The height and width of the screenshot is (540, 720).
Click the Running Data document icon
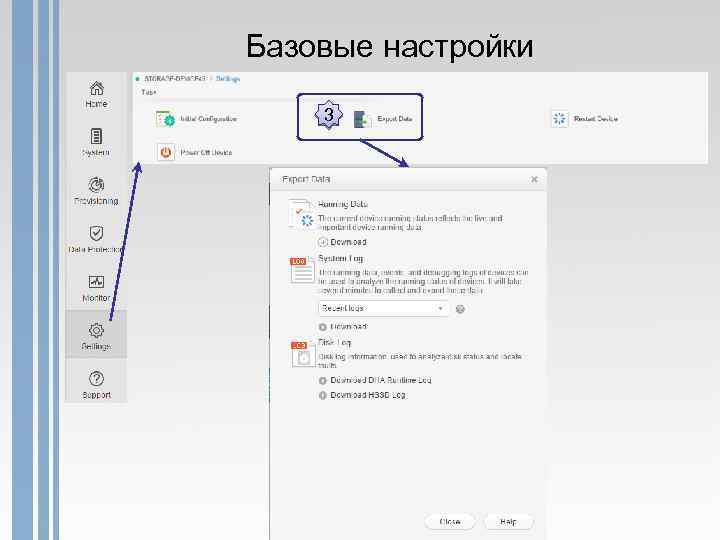[301, 214]
